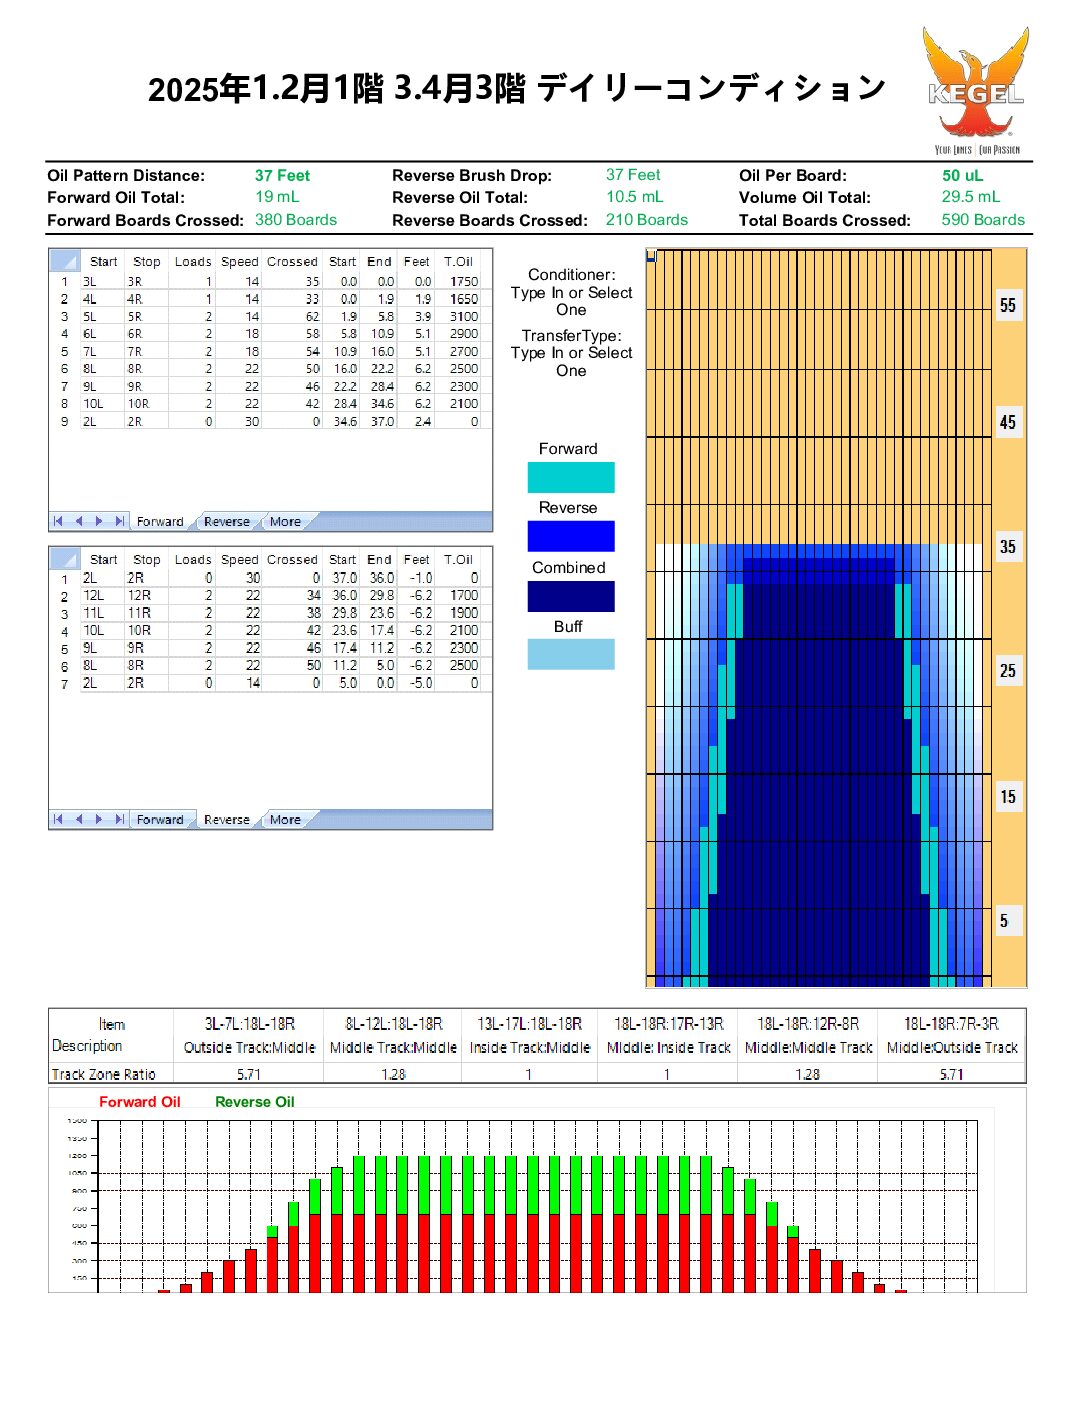Screen dimensions: 1089x1409
Task: Open the More tab in the lower table
Action: tap(285, 819)
